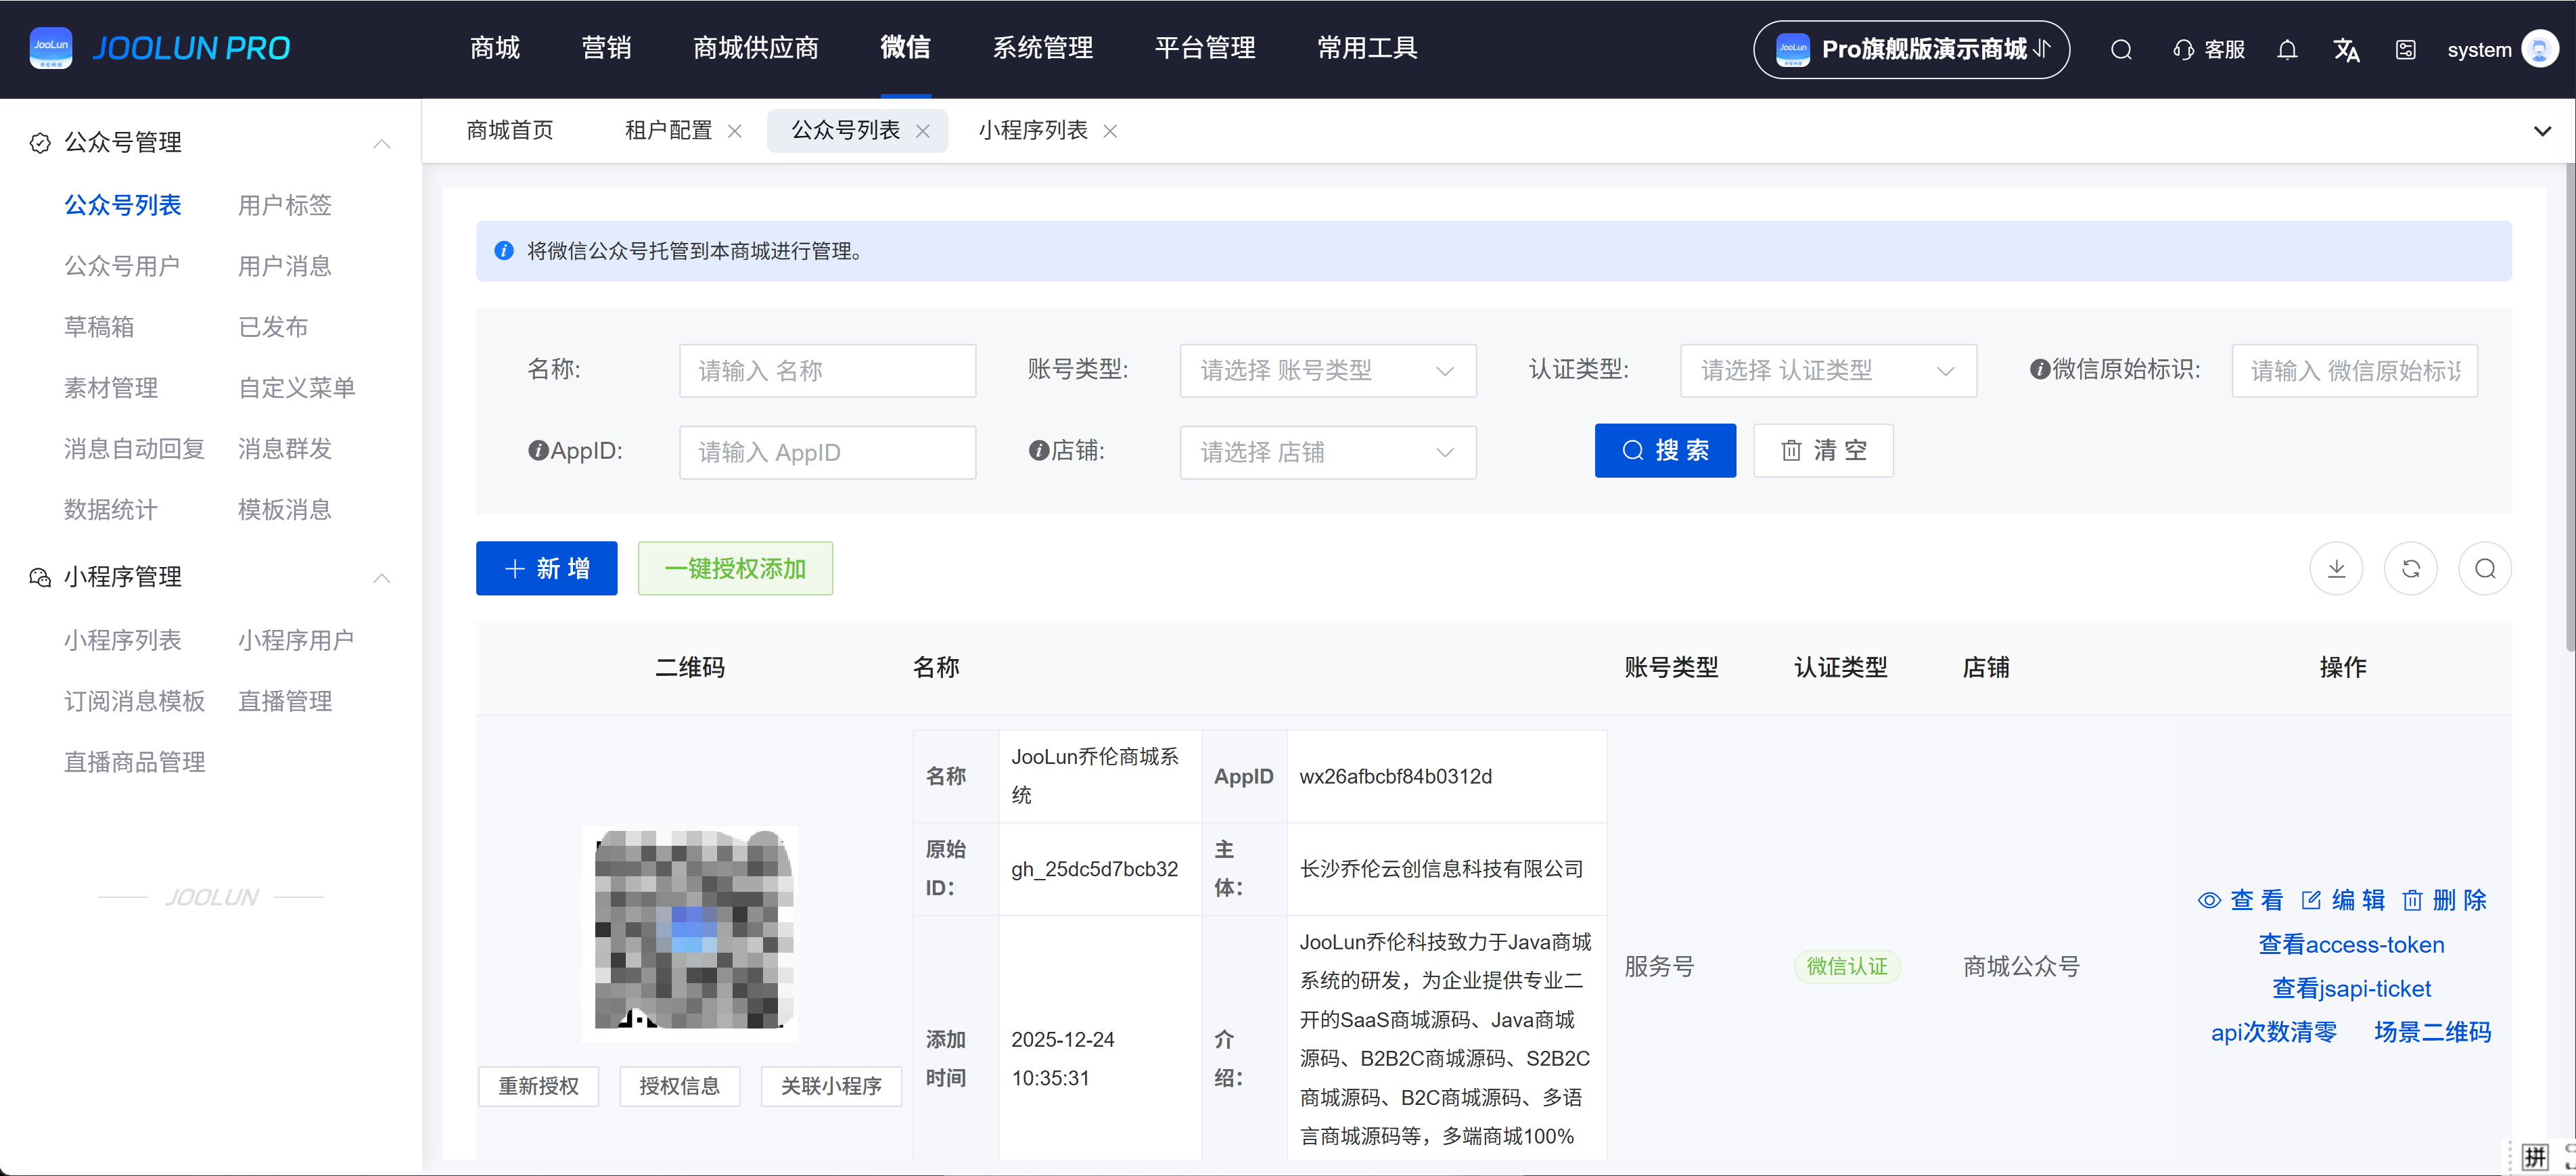Click the export download icon button
Screen dimensions: 2576x1176
coord(2336,569)
